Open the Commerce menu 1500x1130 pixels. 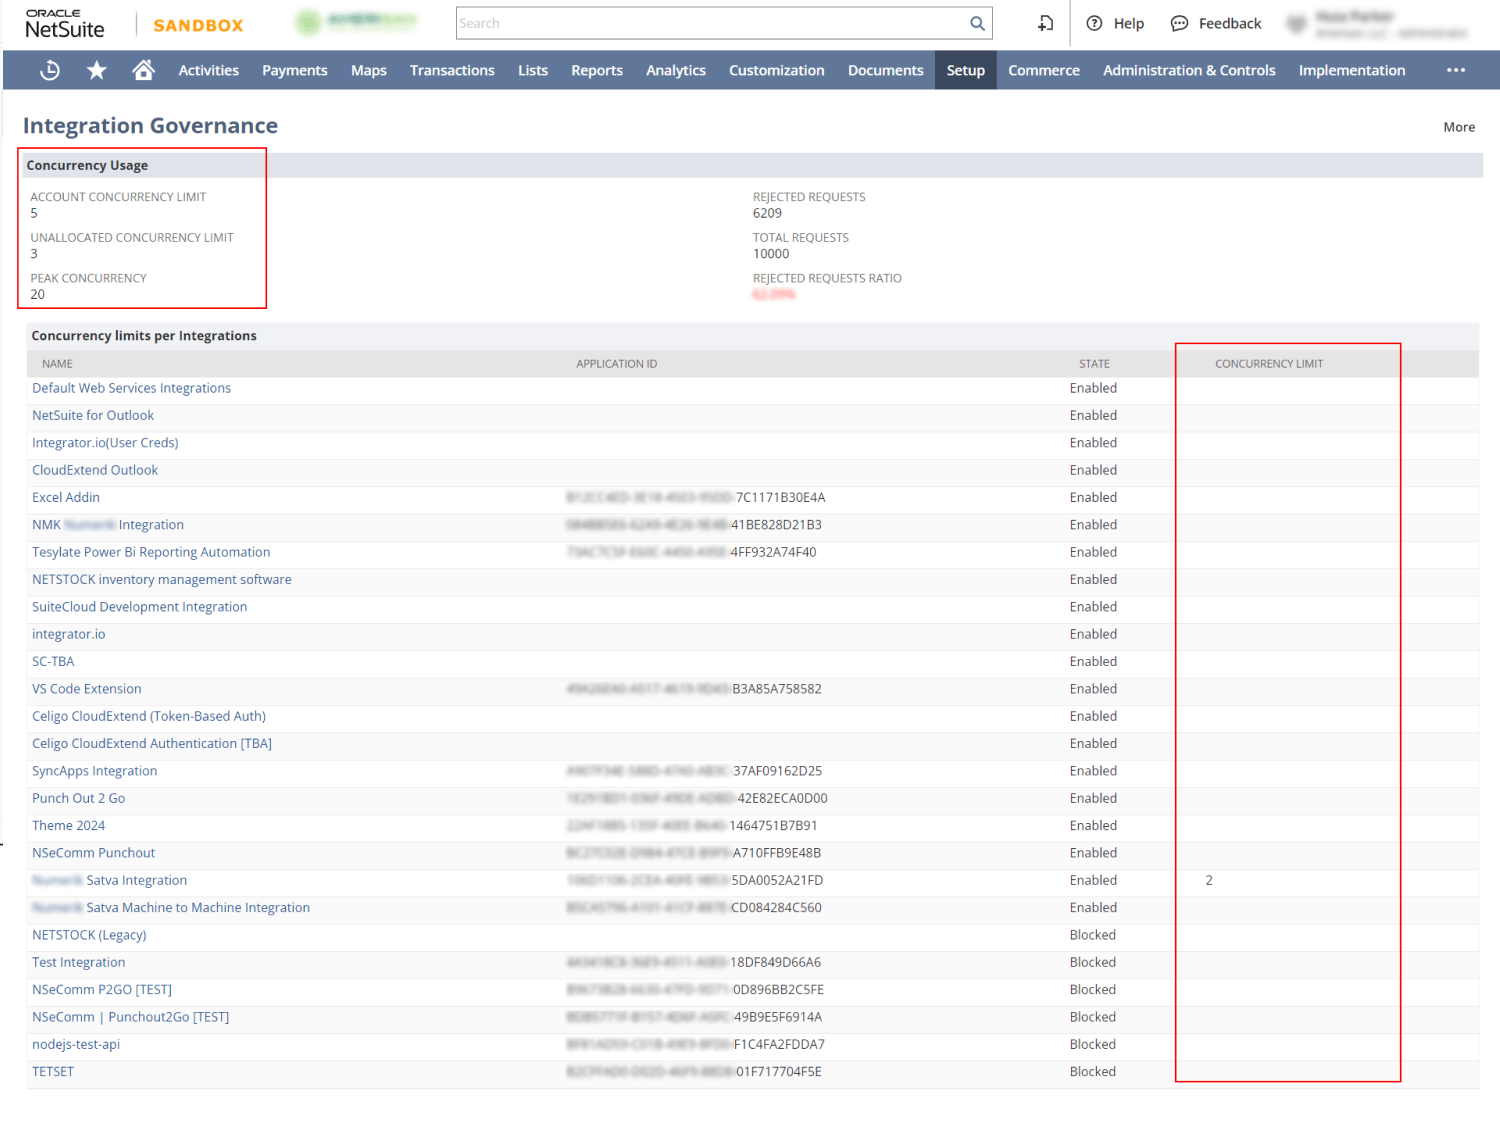[1044, 70]
